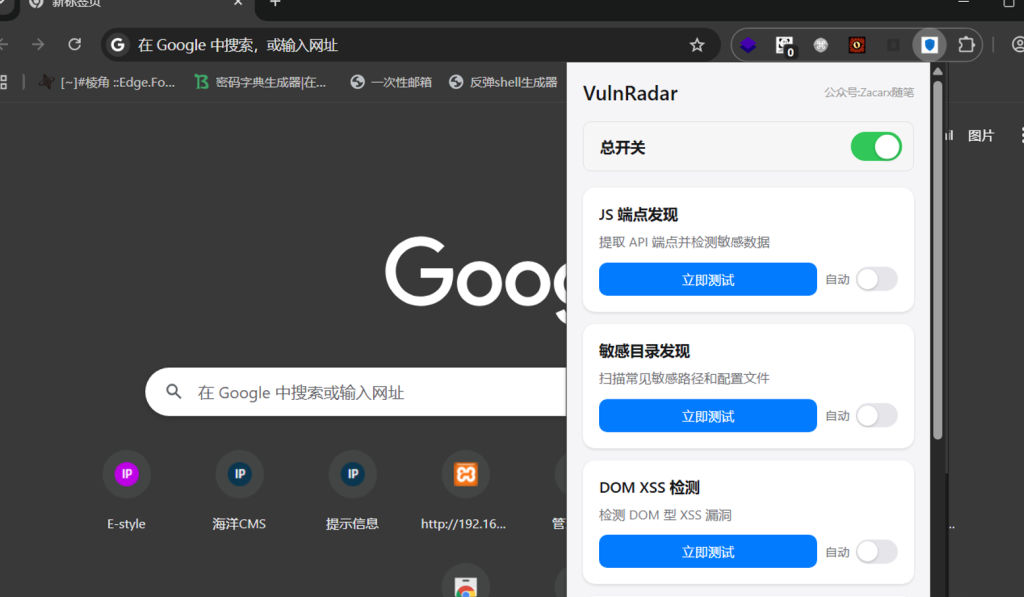Screen dimensions: 1024x597
Task: Run 立即测试 for DOM XSS 检测
Action: (707, 551)
